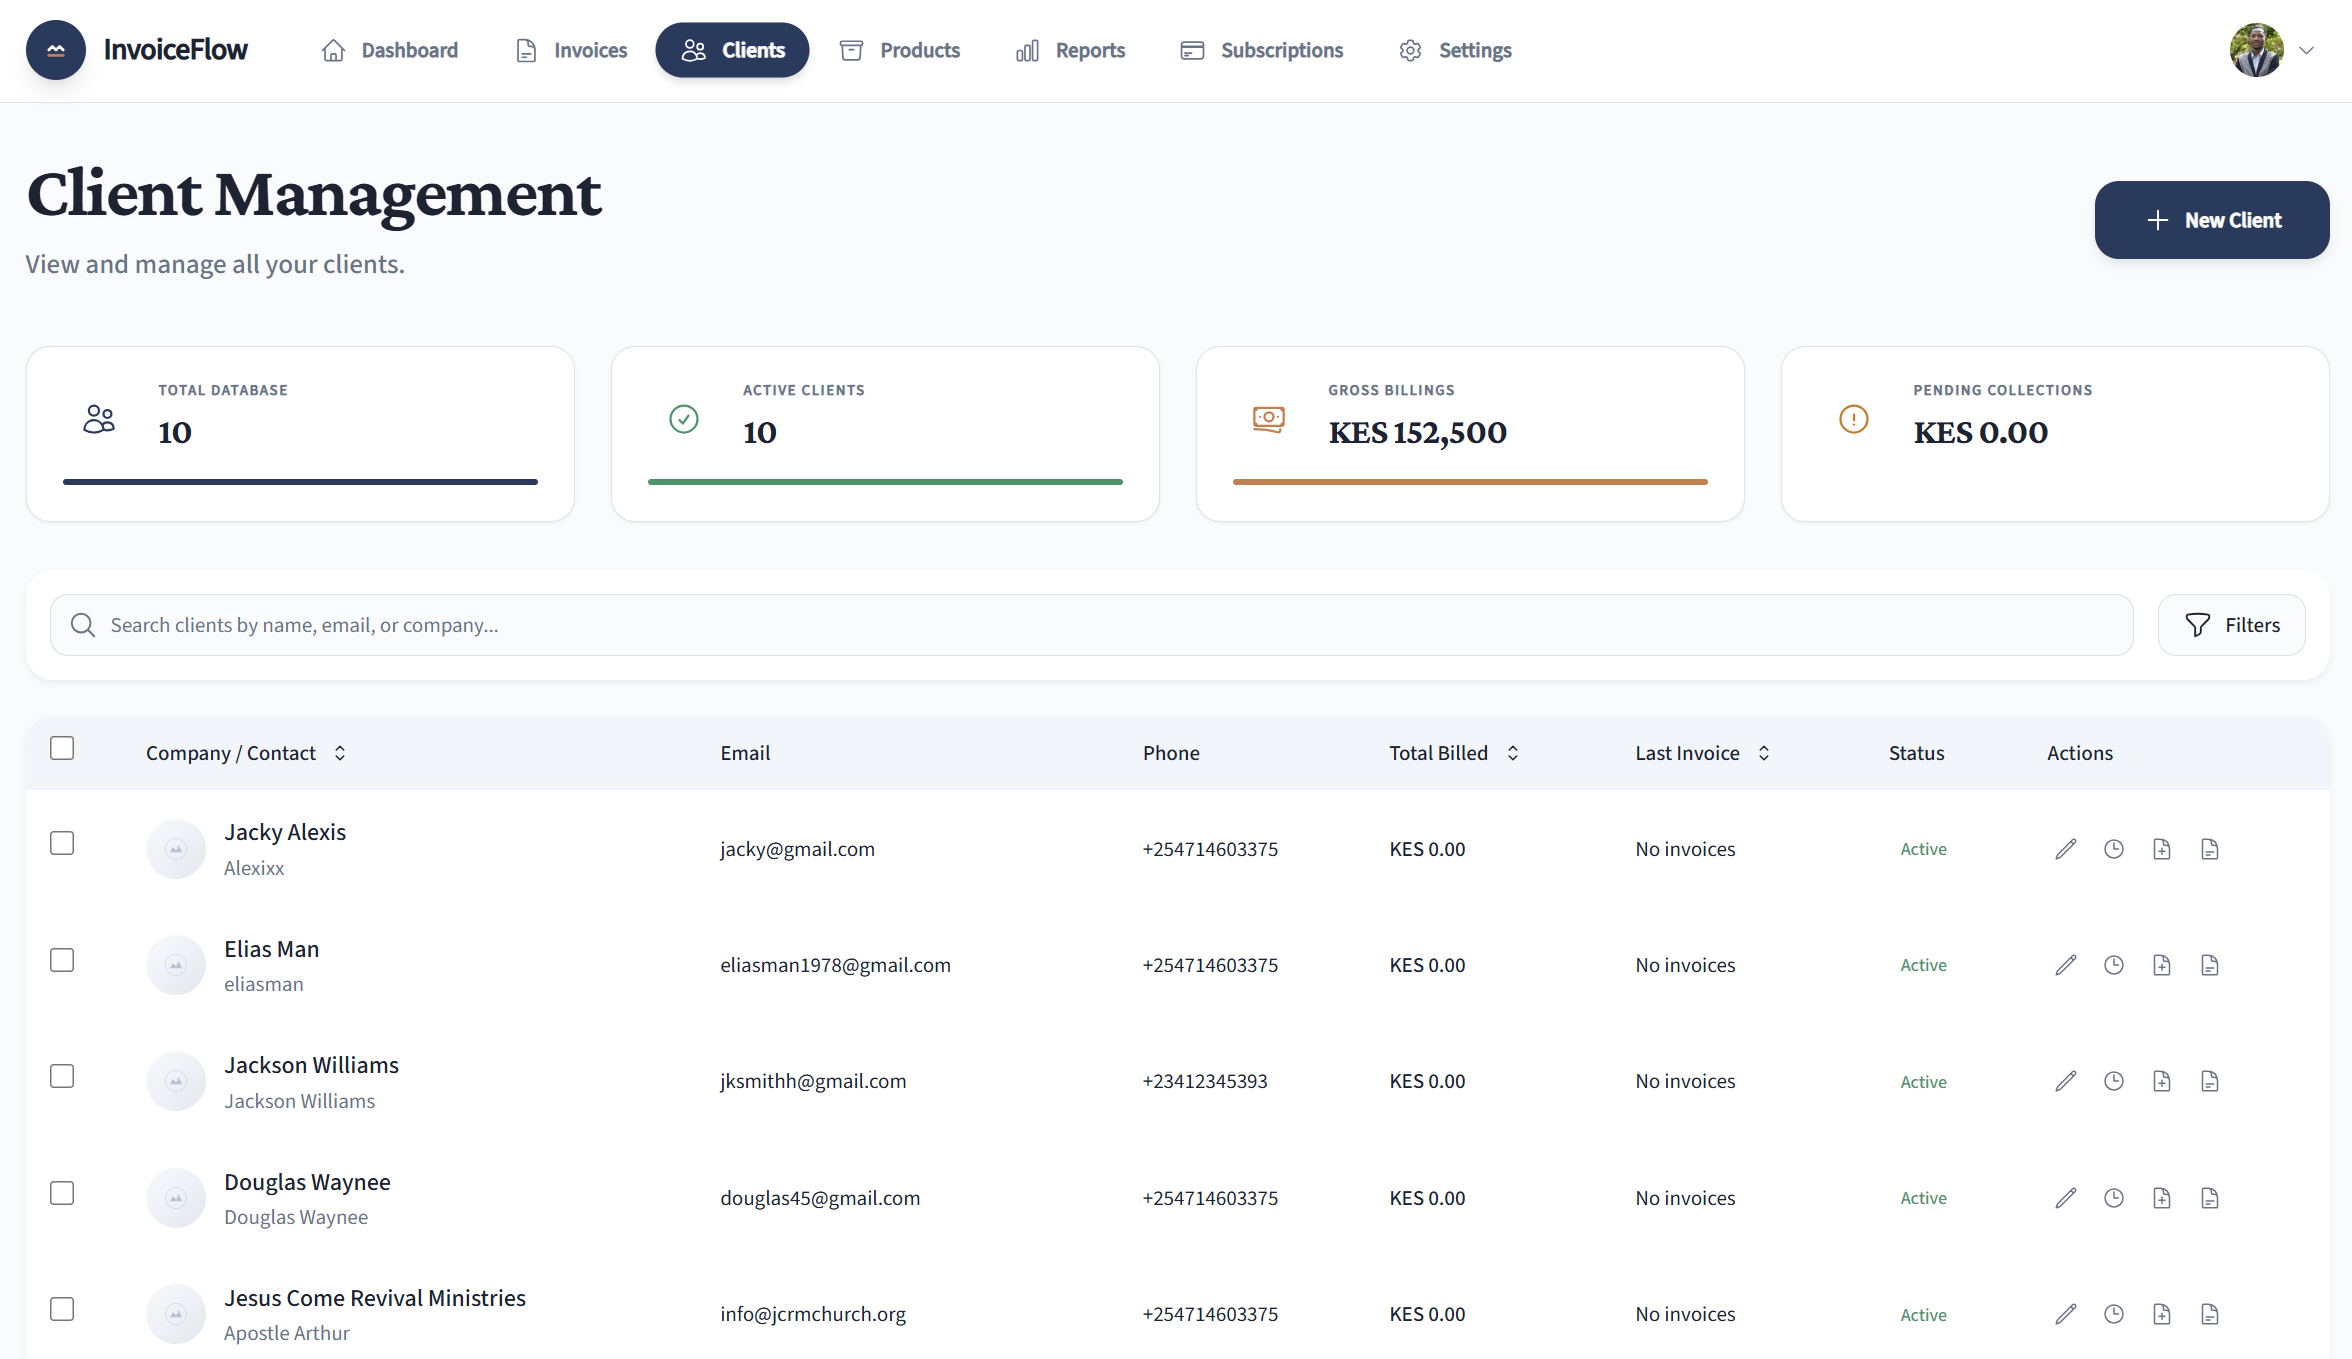Sort by Last Invoice column arrows
Viewport: 2352px width, 1359px height.
[x=1764, y=753]
